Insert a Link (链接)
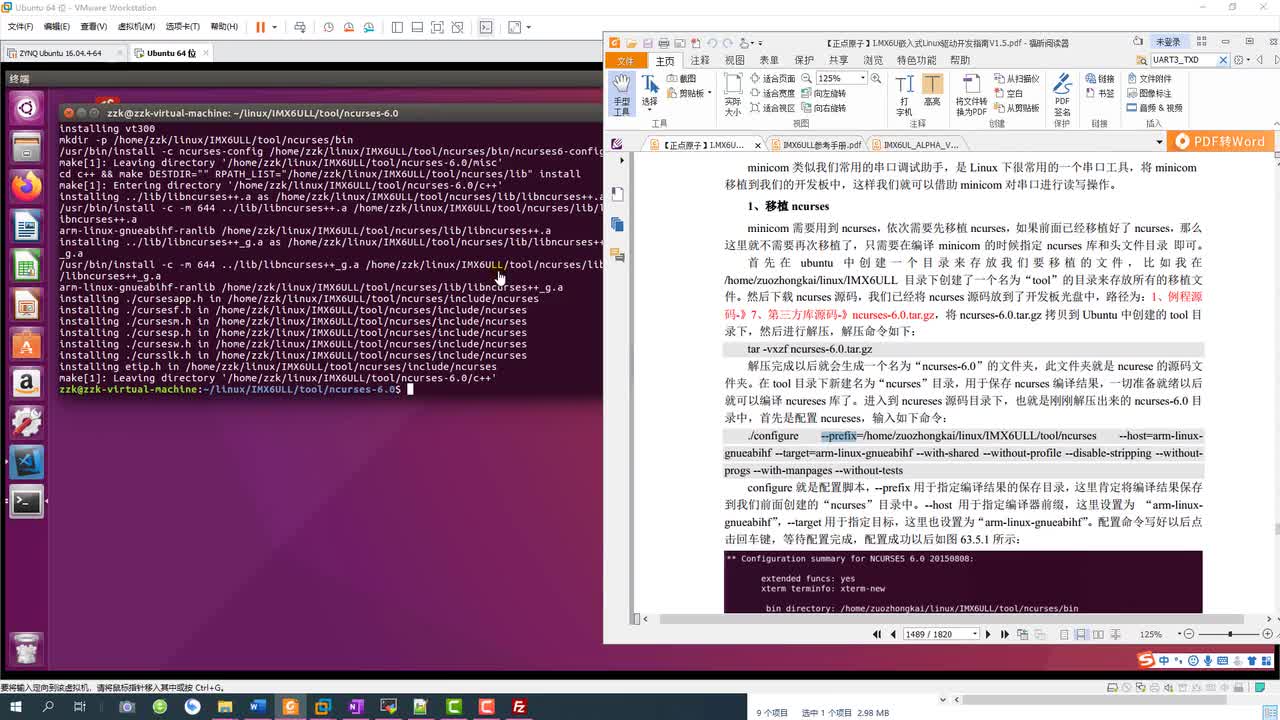 coord(1099,78)
